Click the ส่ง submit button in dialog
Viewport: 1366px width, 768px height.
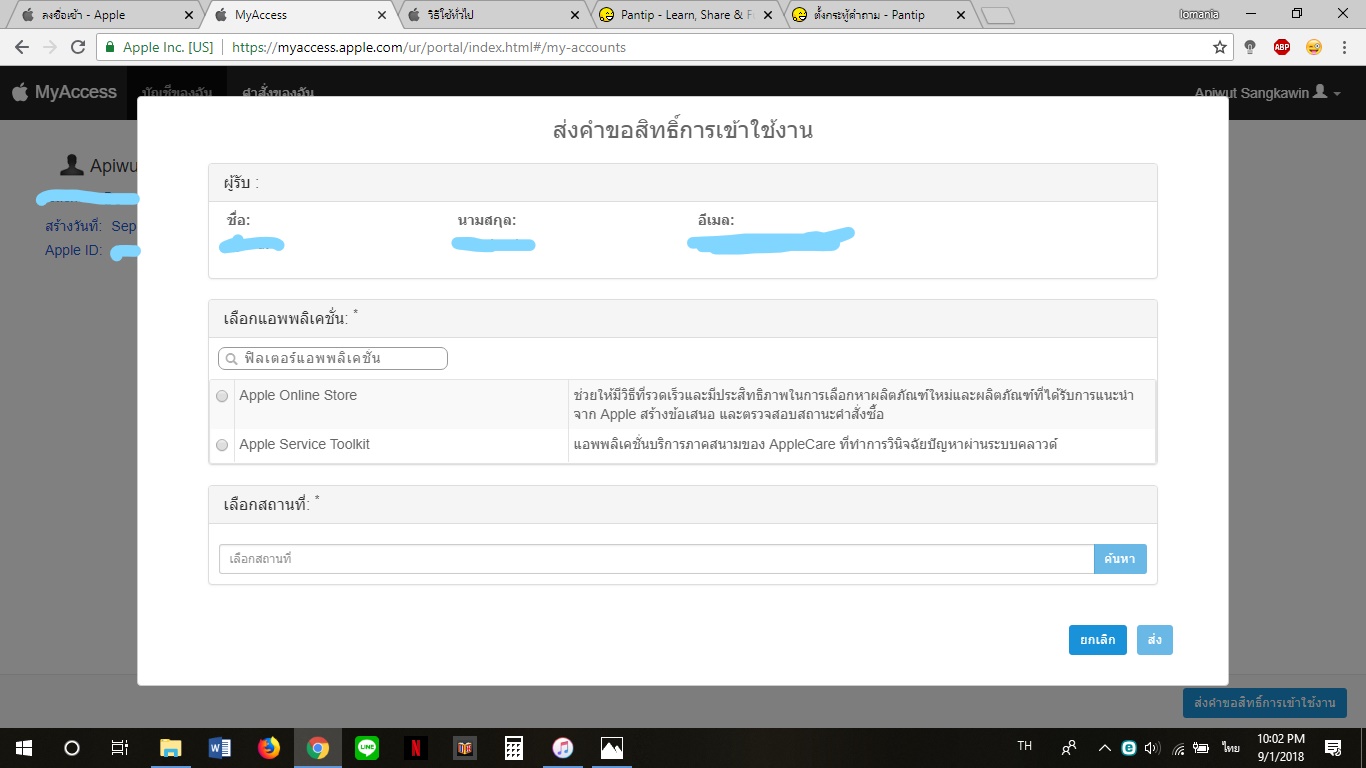click(x=1155, y=640)
